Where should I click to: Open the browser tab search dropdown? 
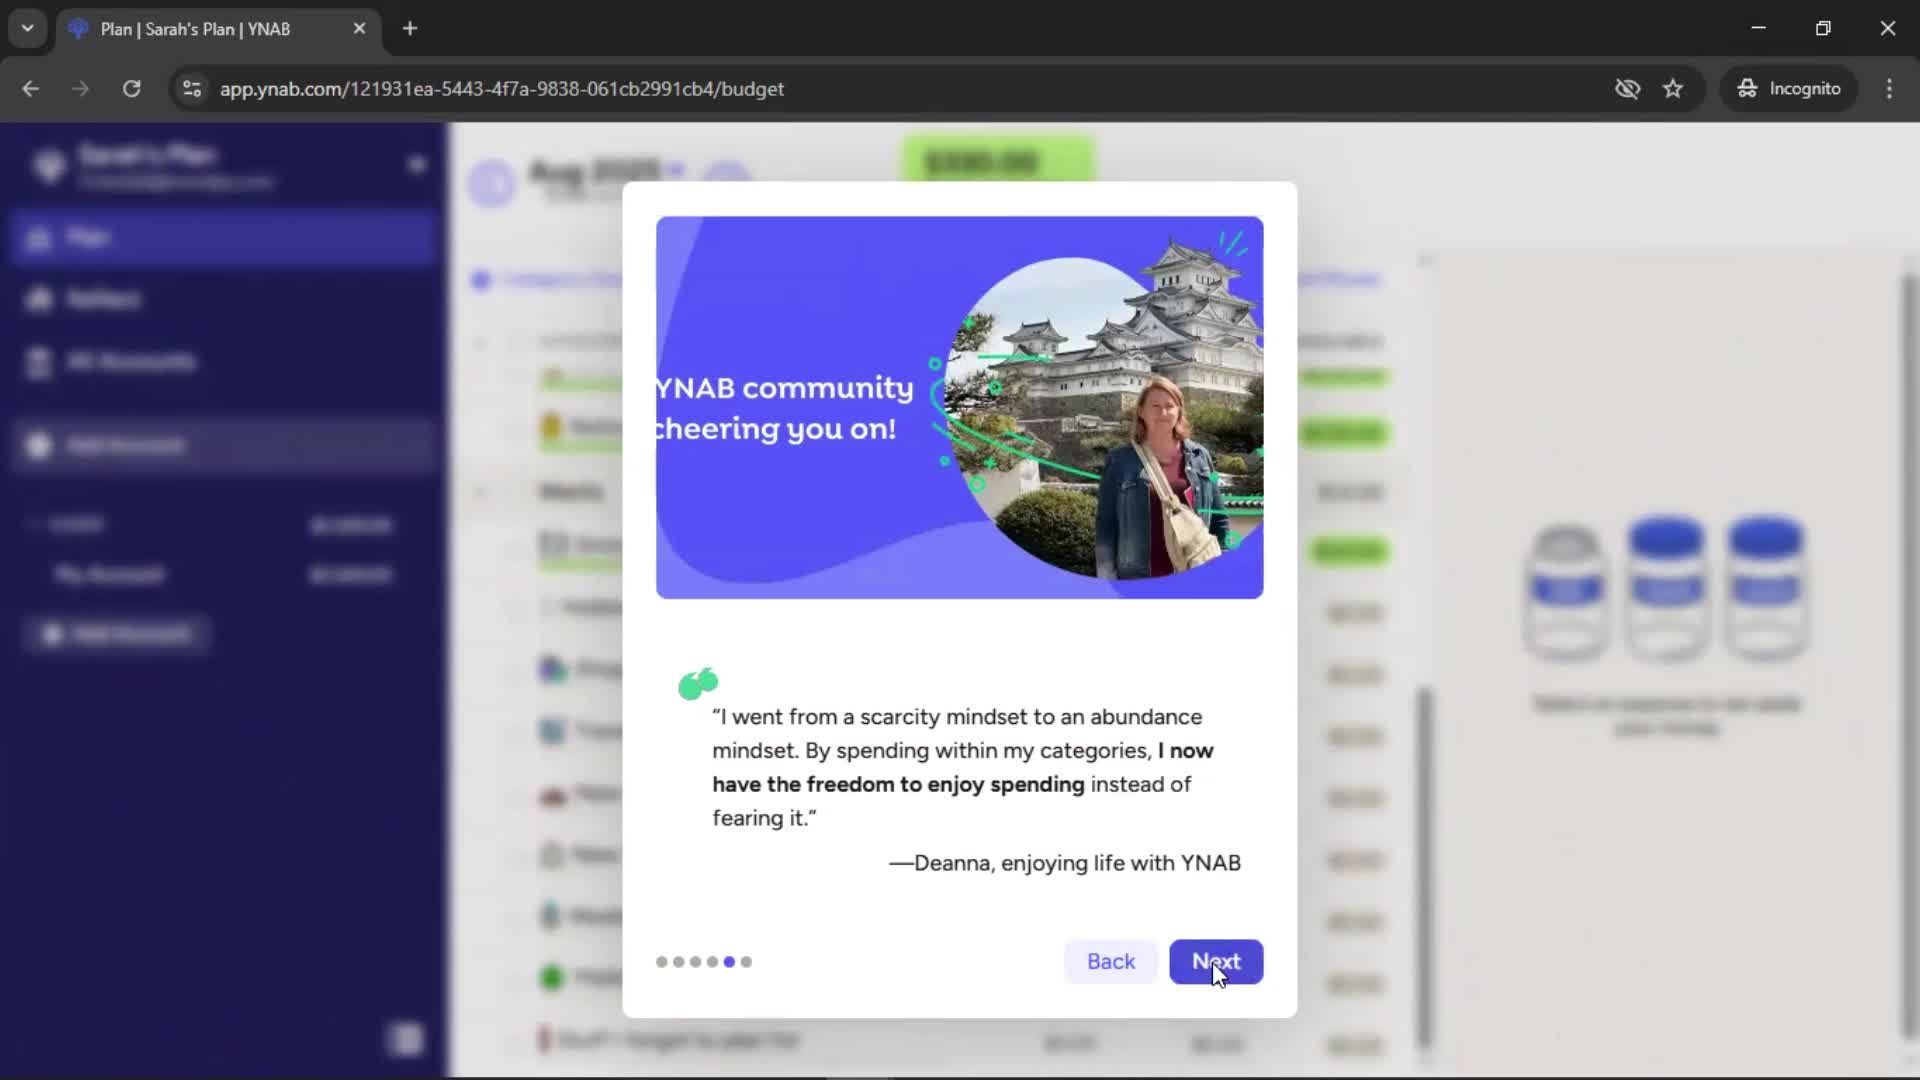click(28, 28)
